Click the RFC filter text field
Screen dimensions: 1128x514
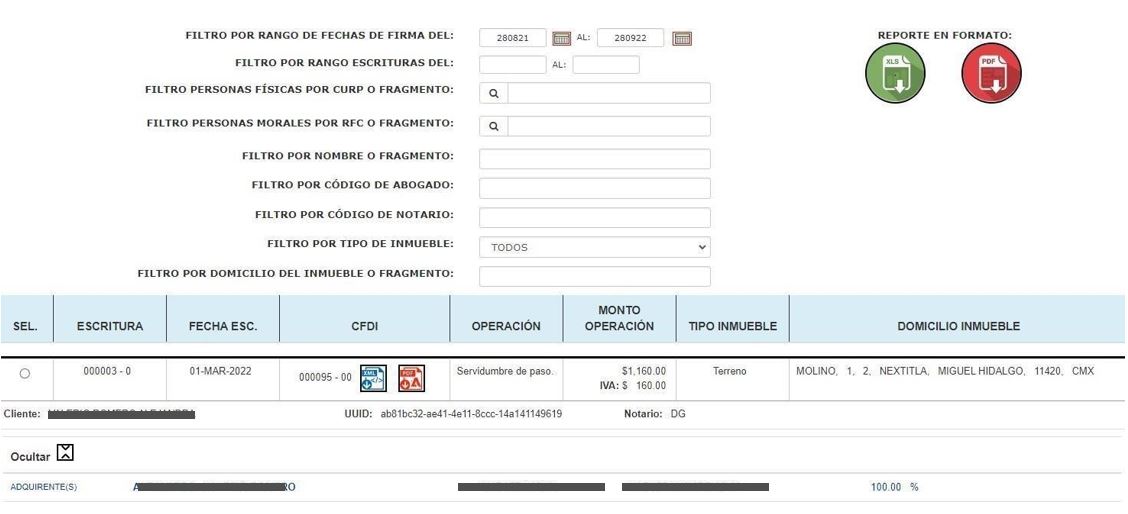click(x=609, y=126)
